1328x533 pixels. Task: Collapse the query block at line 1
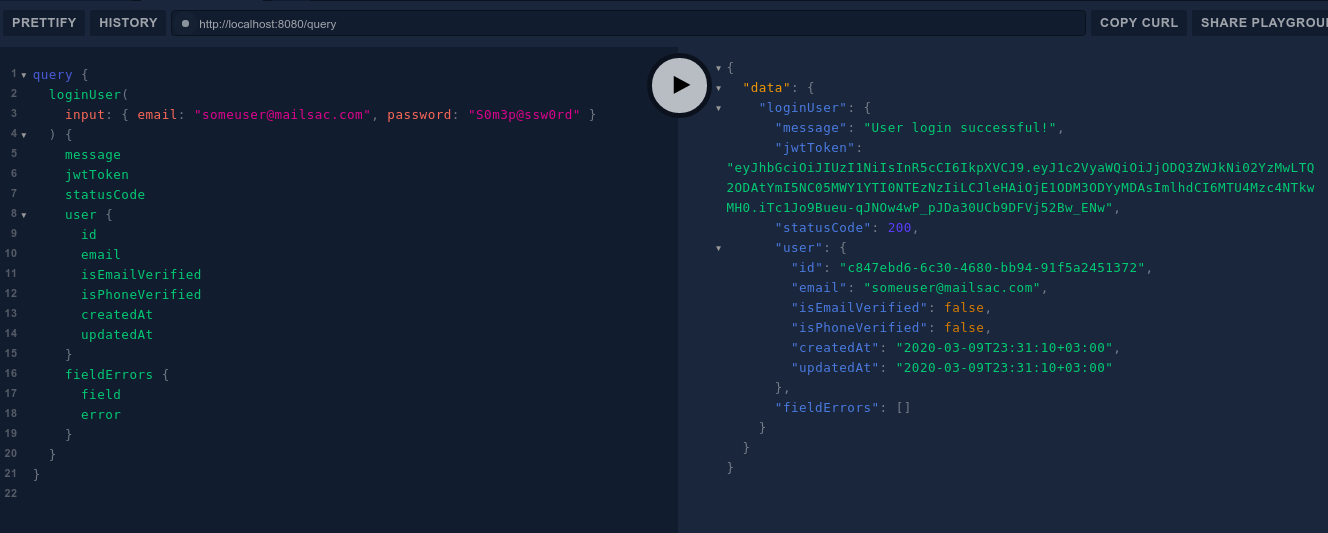tap(24, 75)
